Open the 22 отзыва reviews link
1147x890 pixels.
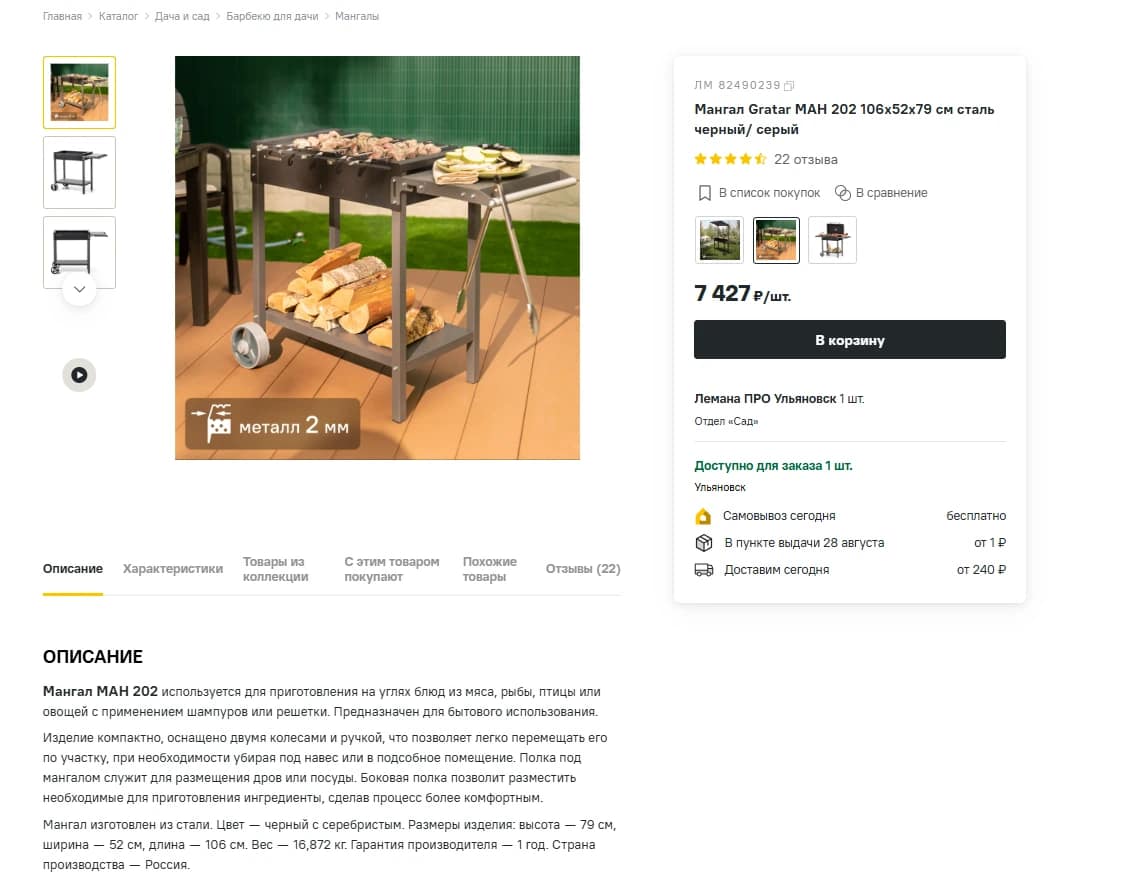pos(806,159)
